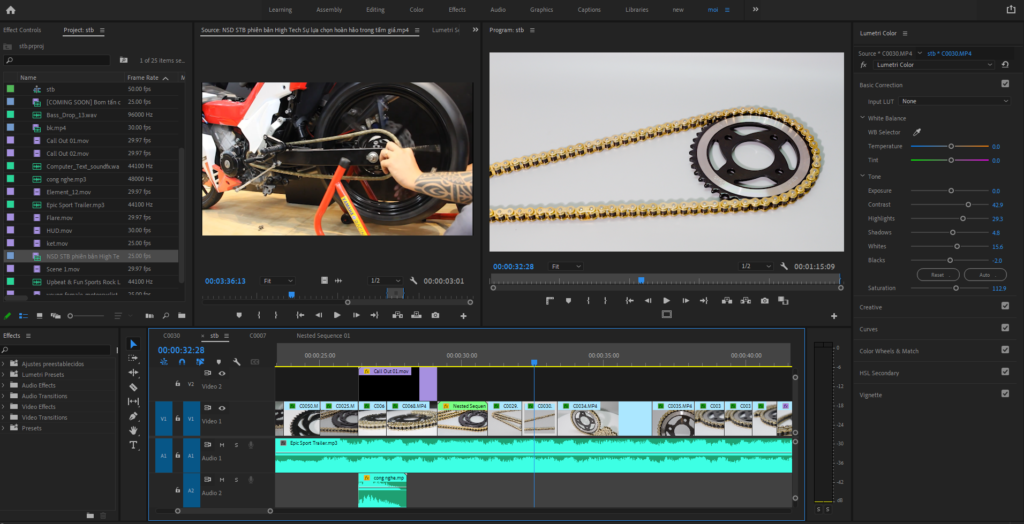Step forward one frame in Program monitor
1024x524 pixels.
685,301
